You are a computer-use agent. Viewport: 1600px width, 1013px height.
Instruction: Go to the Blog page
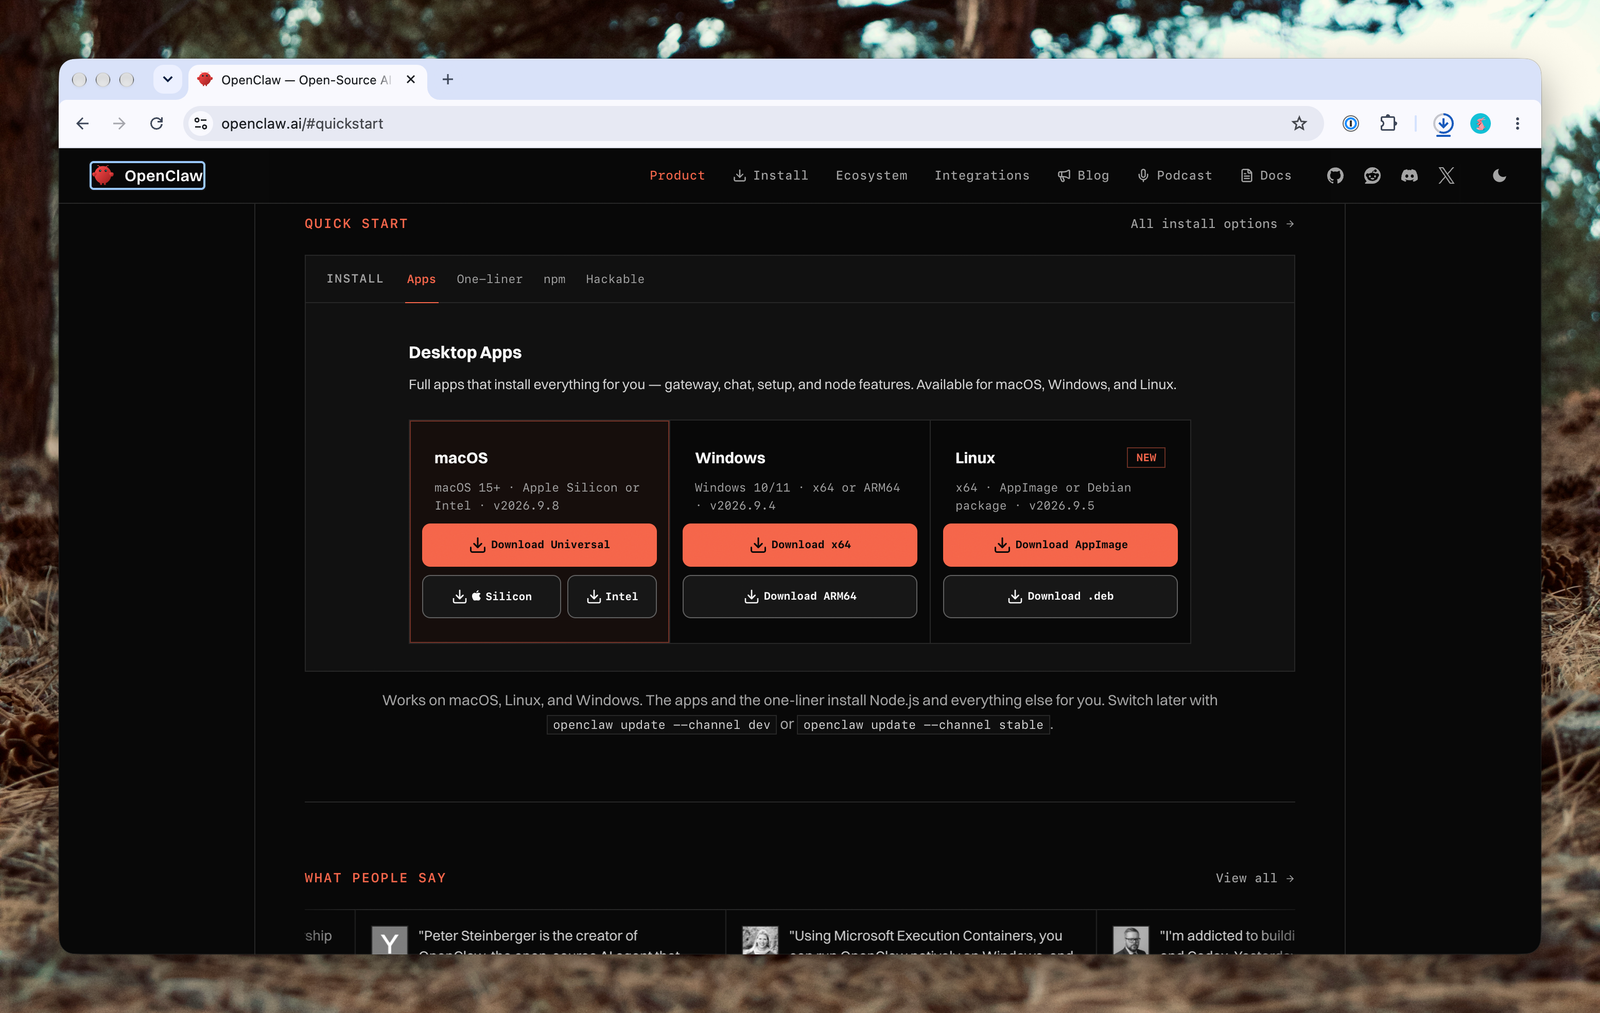coord(1083,176)
